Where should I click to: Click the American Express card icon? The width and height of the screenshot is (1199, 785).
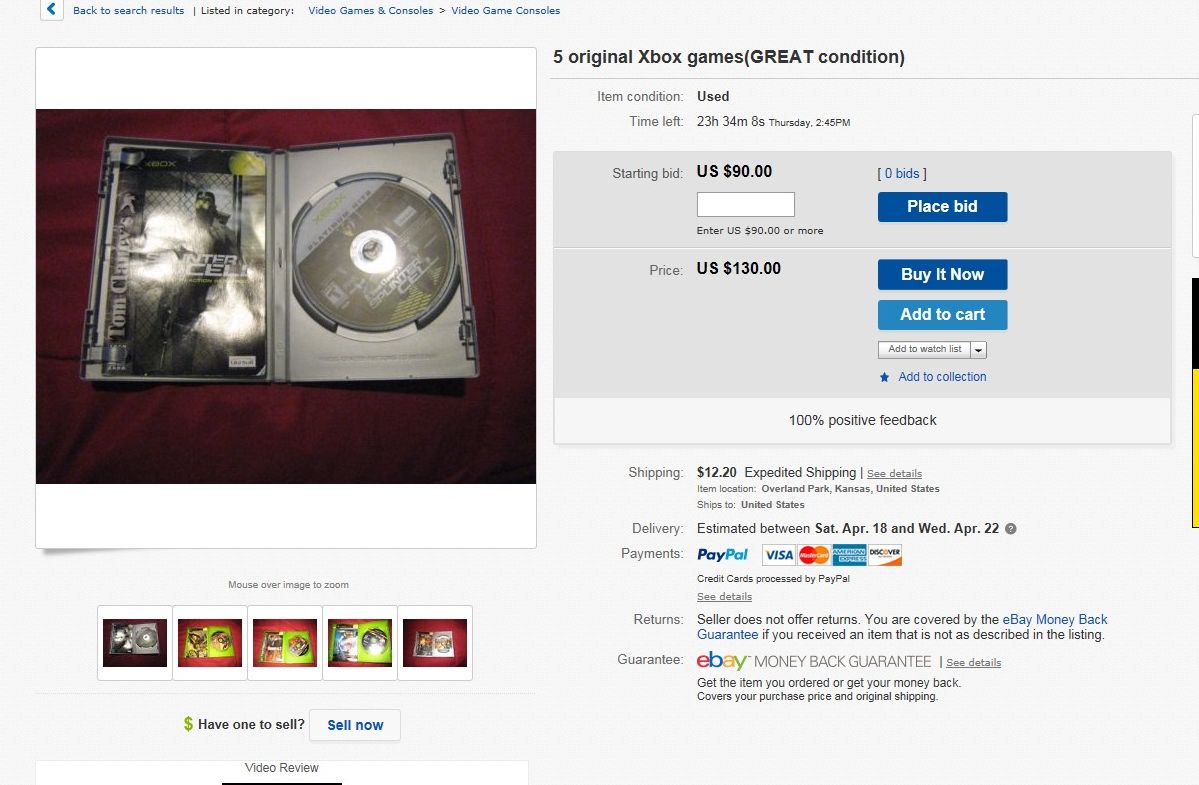849,555
